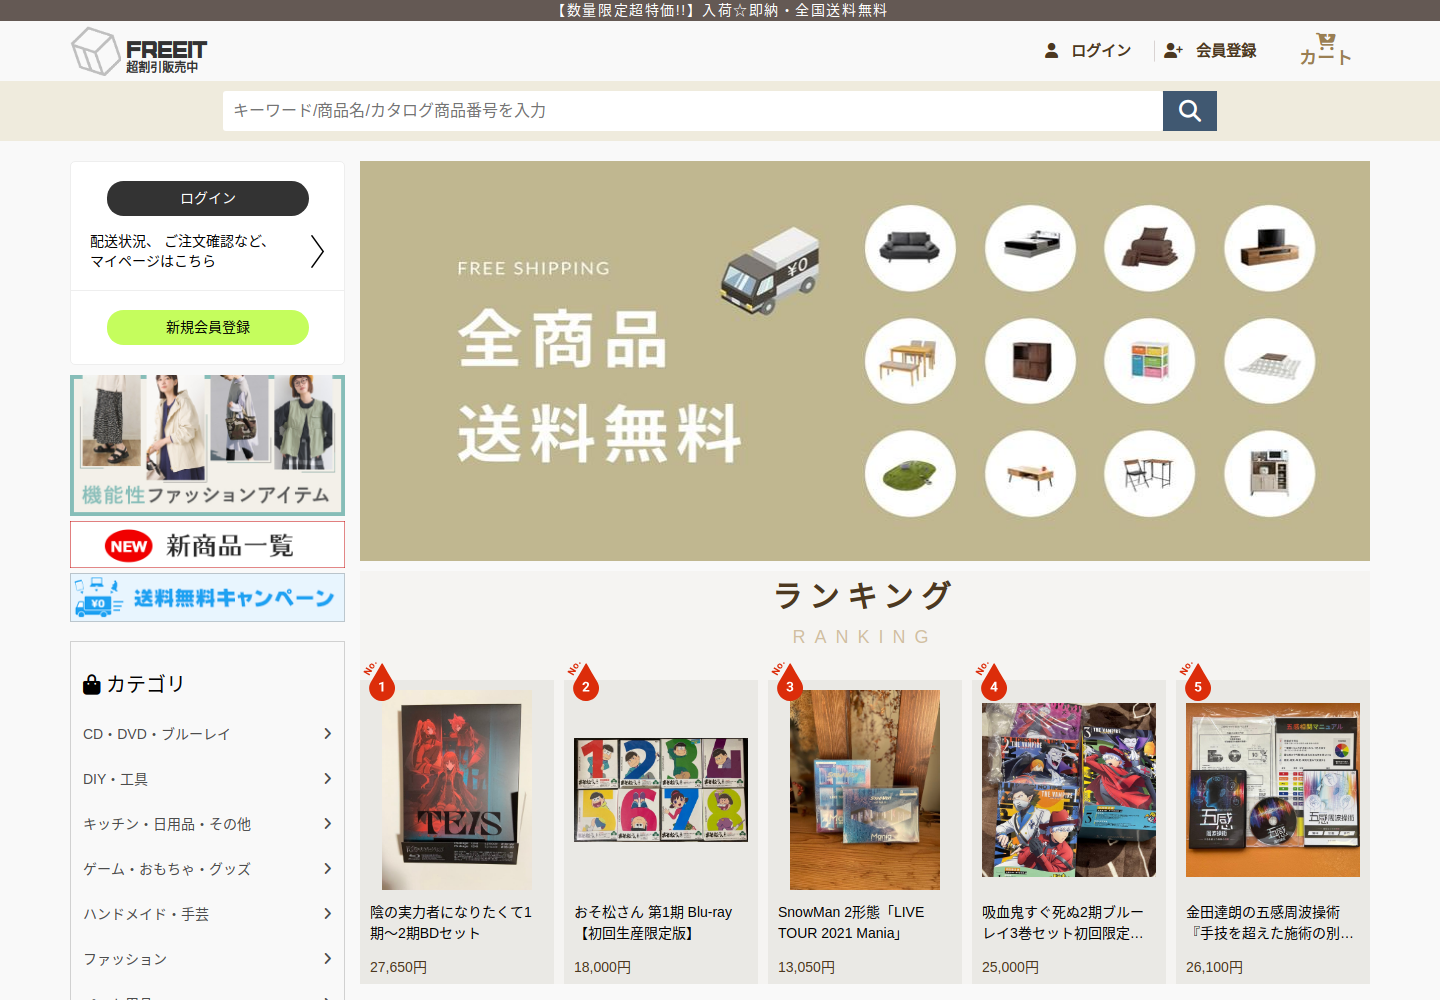Image resolution: width=1440 pixels, height=1000 pixels.
Task: Click the magnifying glass search button
Action: pyautogui.click(x=1190, y=111)
